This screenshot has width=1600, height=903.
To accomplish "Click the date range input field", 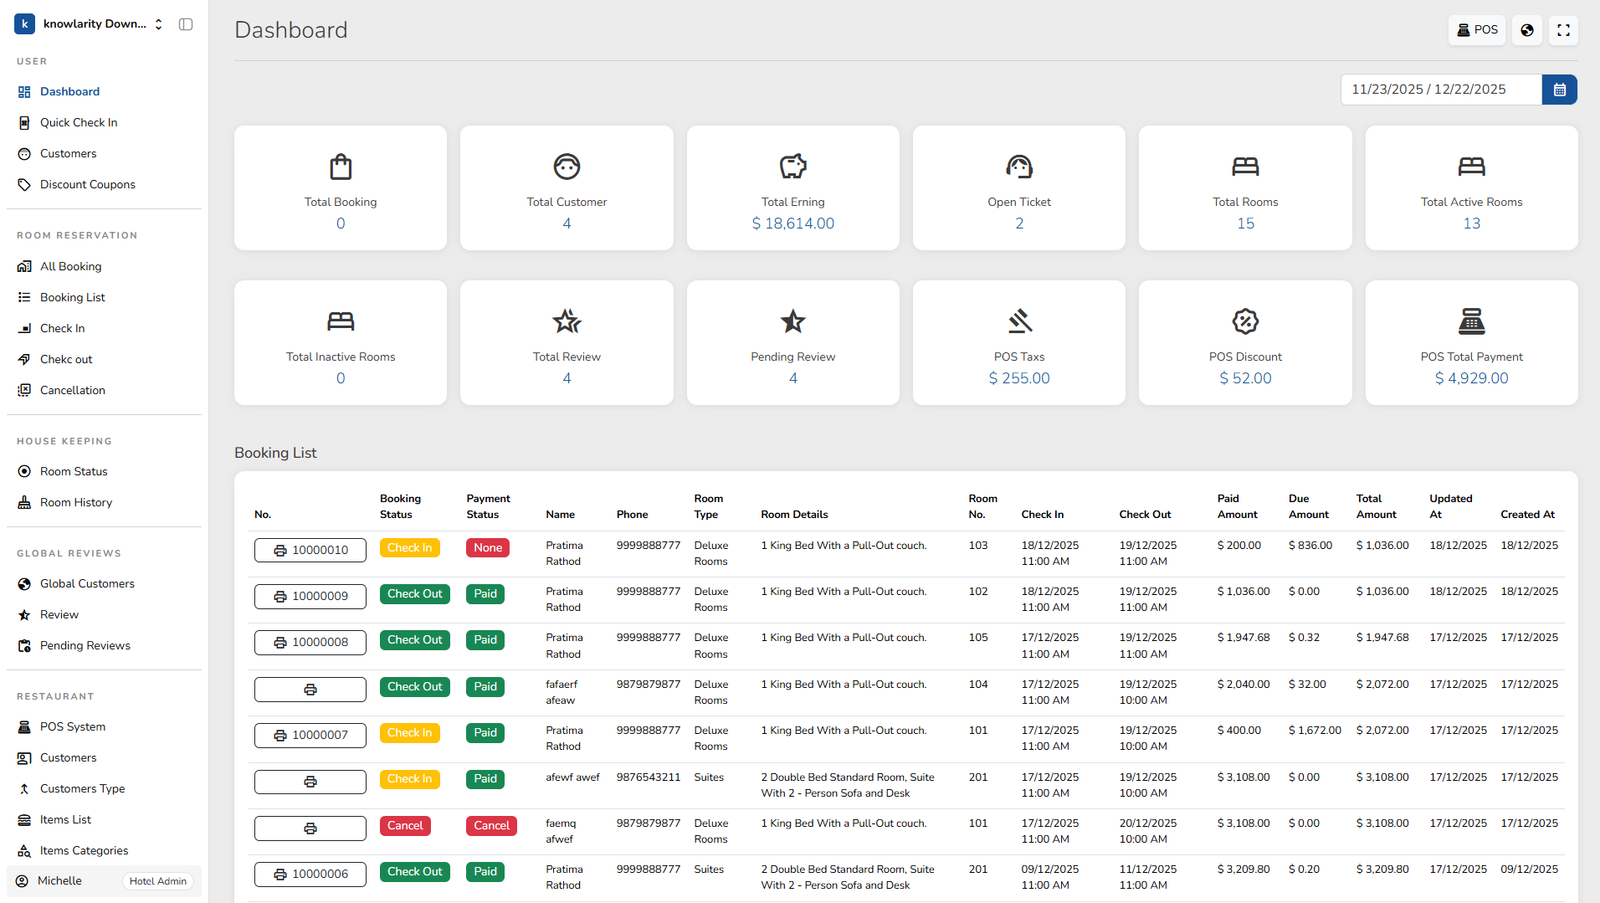I will point(1440,90).
